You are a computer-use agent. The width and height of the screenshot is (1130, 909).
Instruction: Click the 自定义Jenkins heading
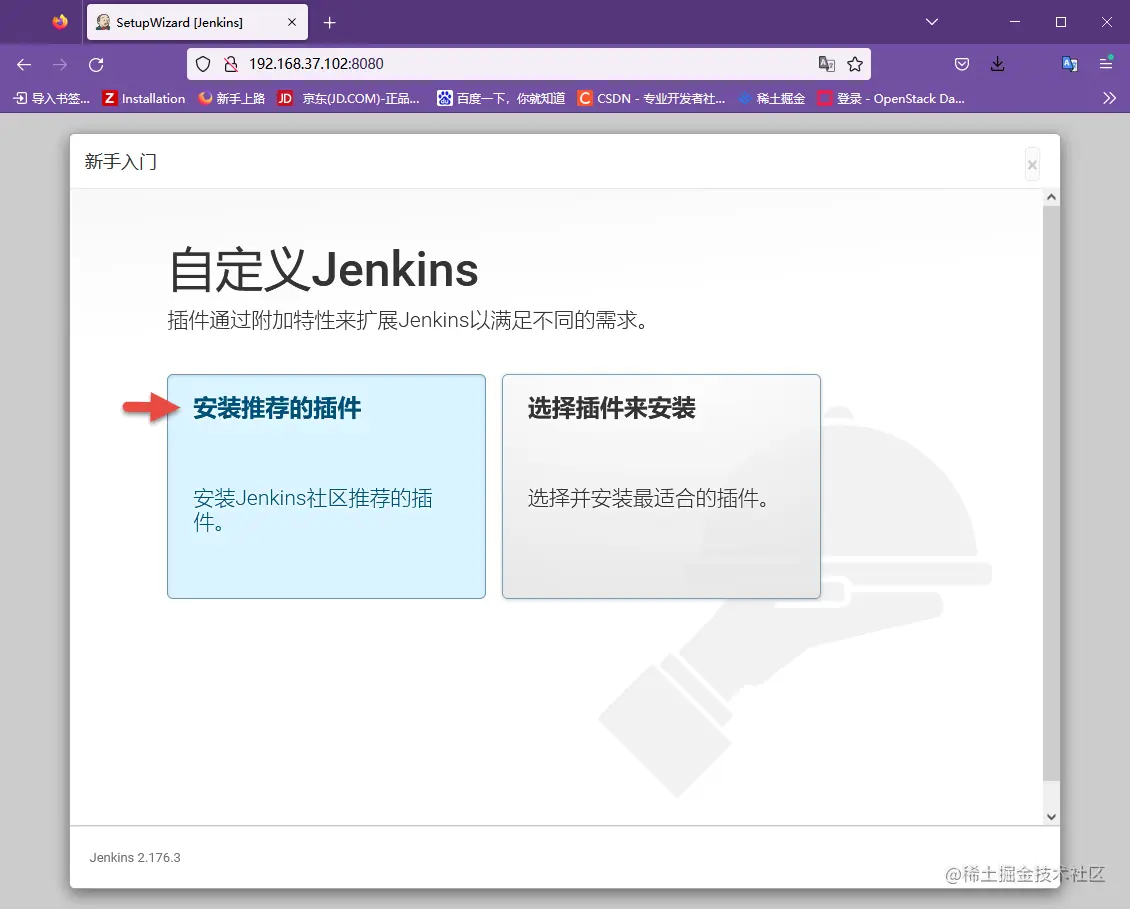pyautogui.click(x=323, y=270)
